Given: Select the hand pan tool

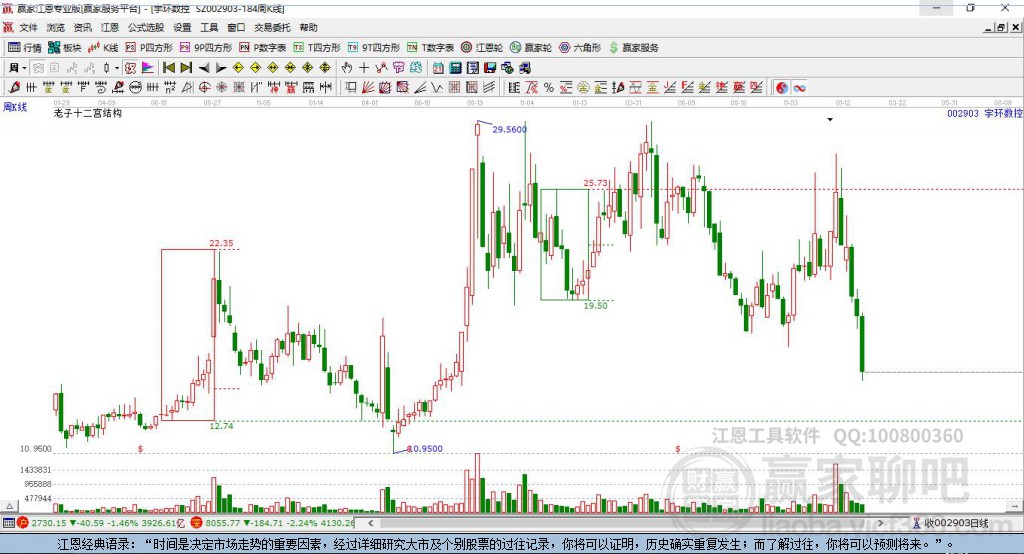Looking at the screenshot, I should point(347,67).
